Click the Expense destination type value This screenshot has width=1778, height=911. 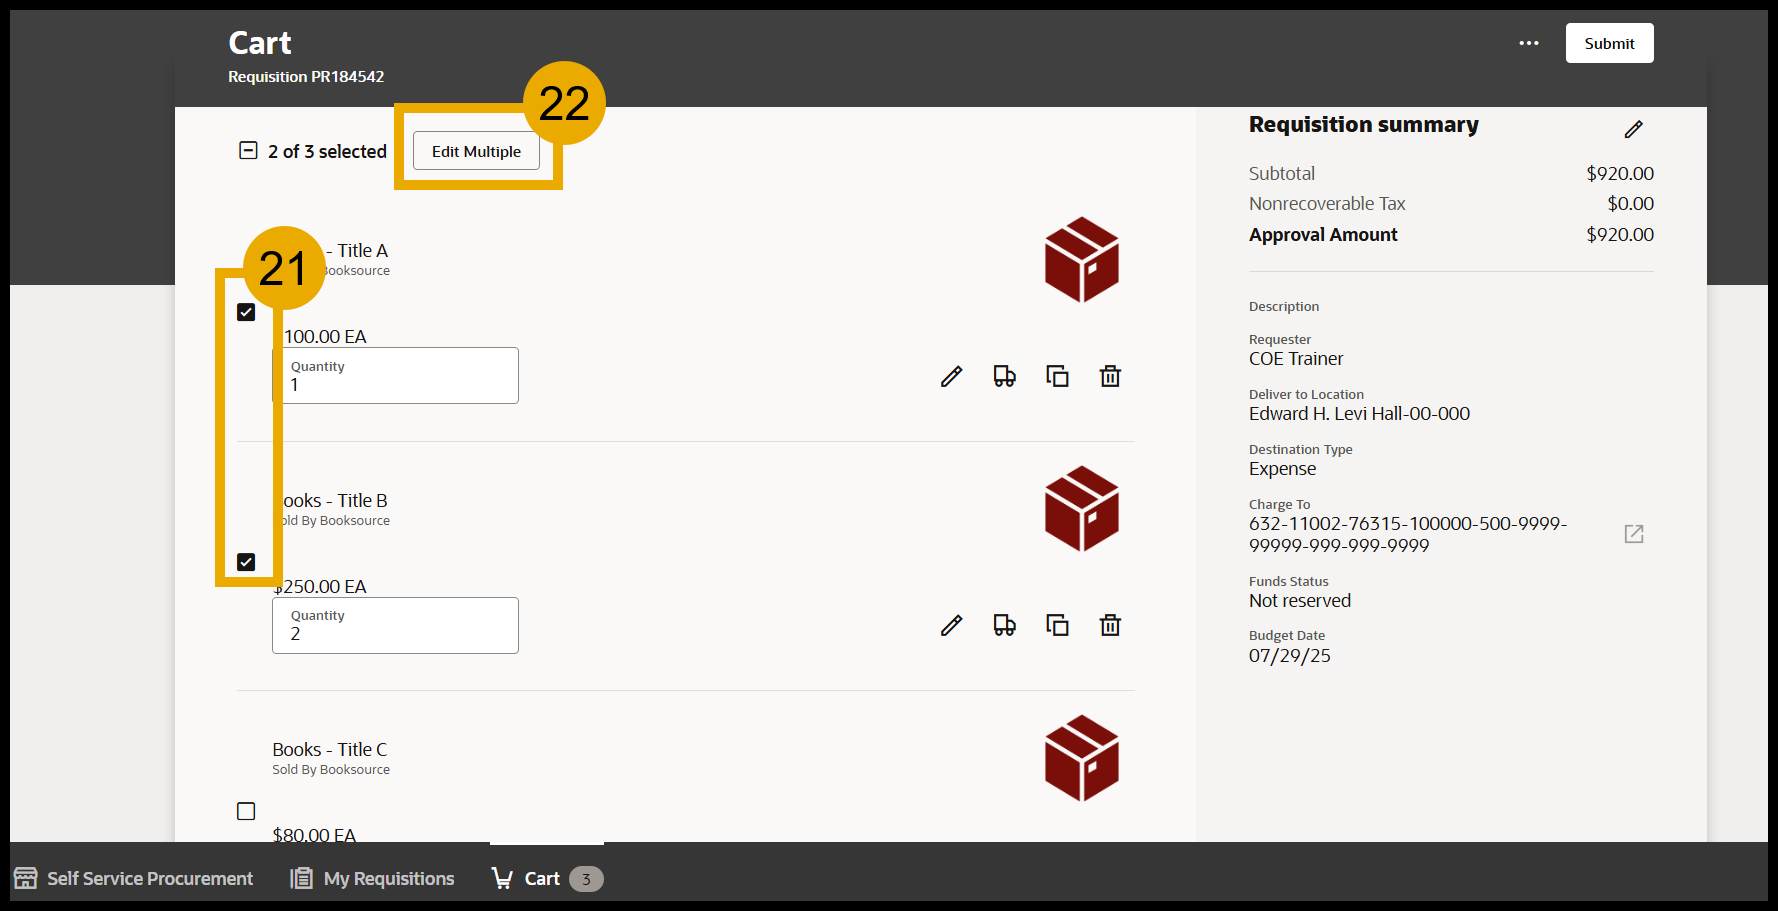point(1282,468)
